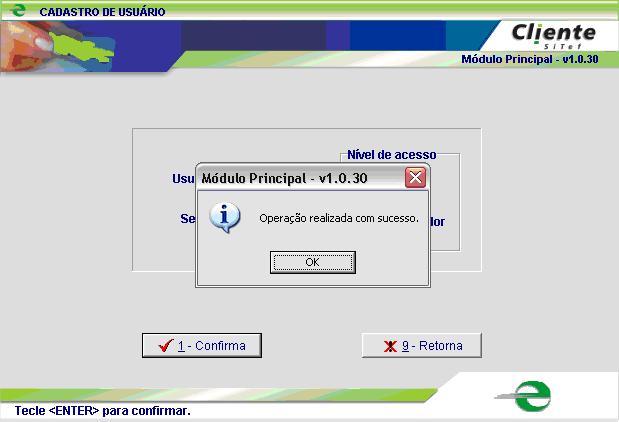Viewport: 619px width, 422px height.
Task: Click the Cliente SiTef logo
Action: [553, 36]
